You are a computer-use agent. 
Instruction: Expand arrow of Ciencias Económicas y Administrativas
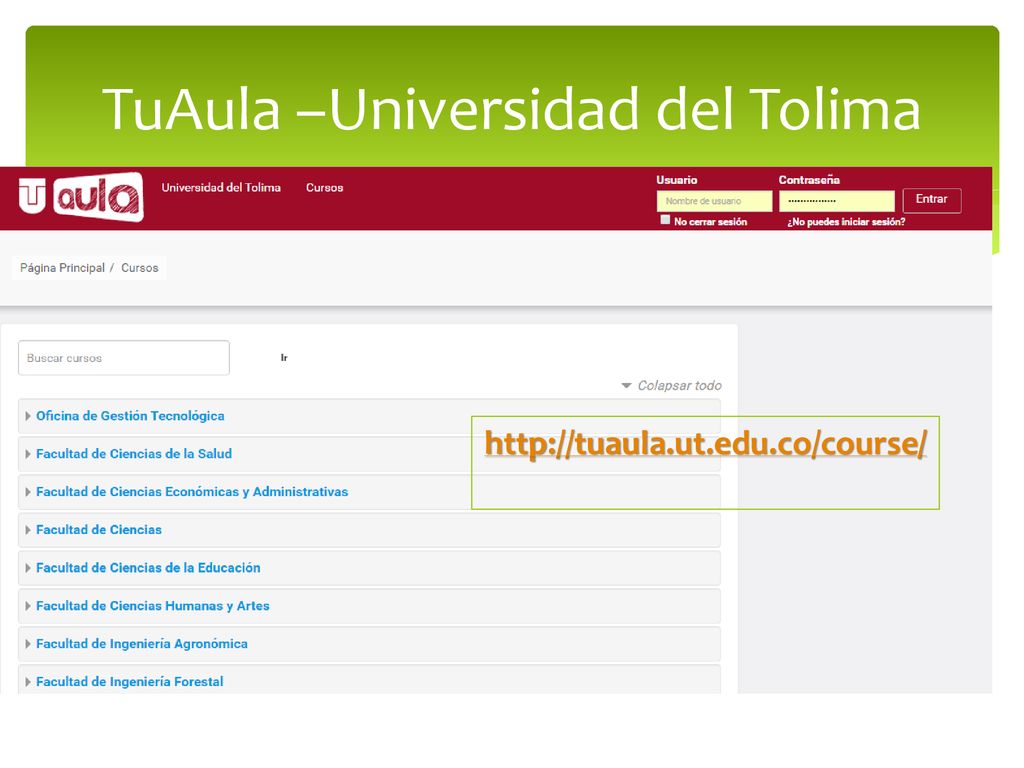(27, 492)
